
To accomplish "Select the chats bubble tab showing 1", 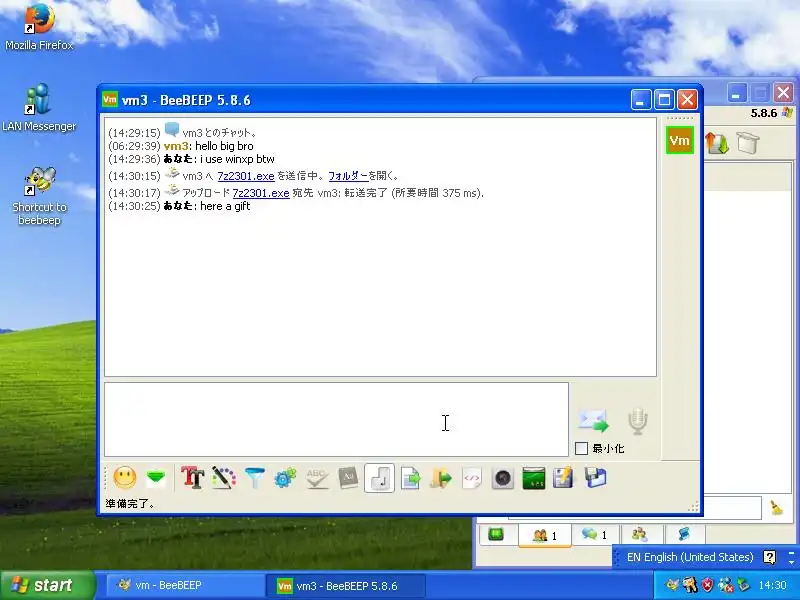I will (x=594, y=535).
